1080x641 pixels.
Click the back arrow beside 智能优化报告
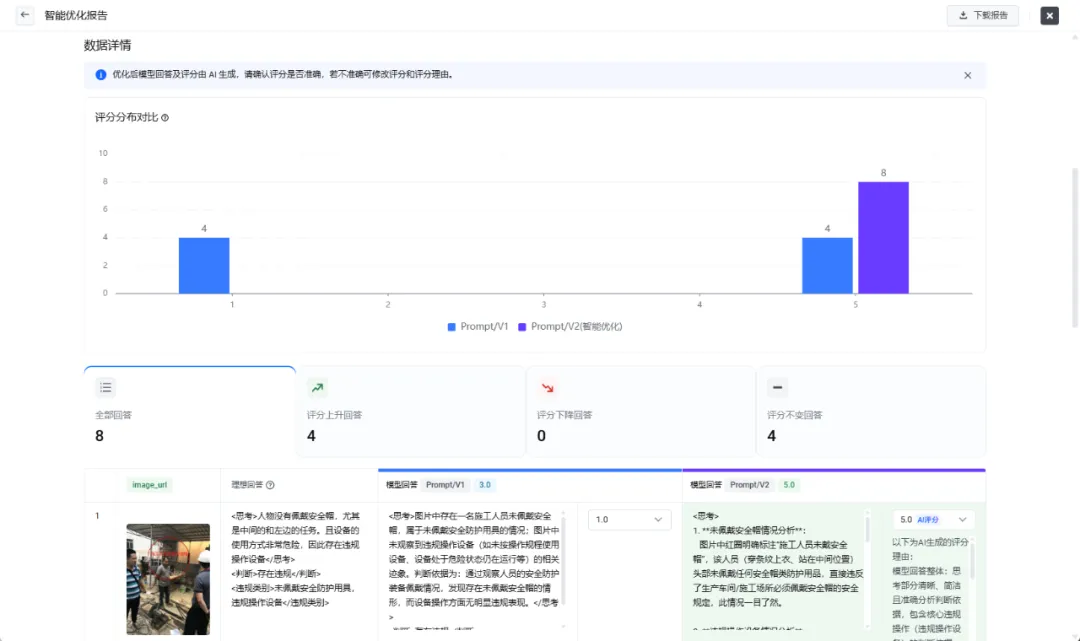click(x=25, y=15)
